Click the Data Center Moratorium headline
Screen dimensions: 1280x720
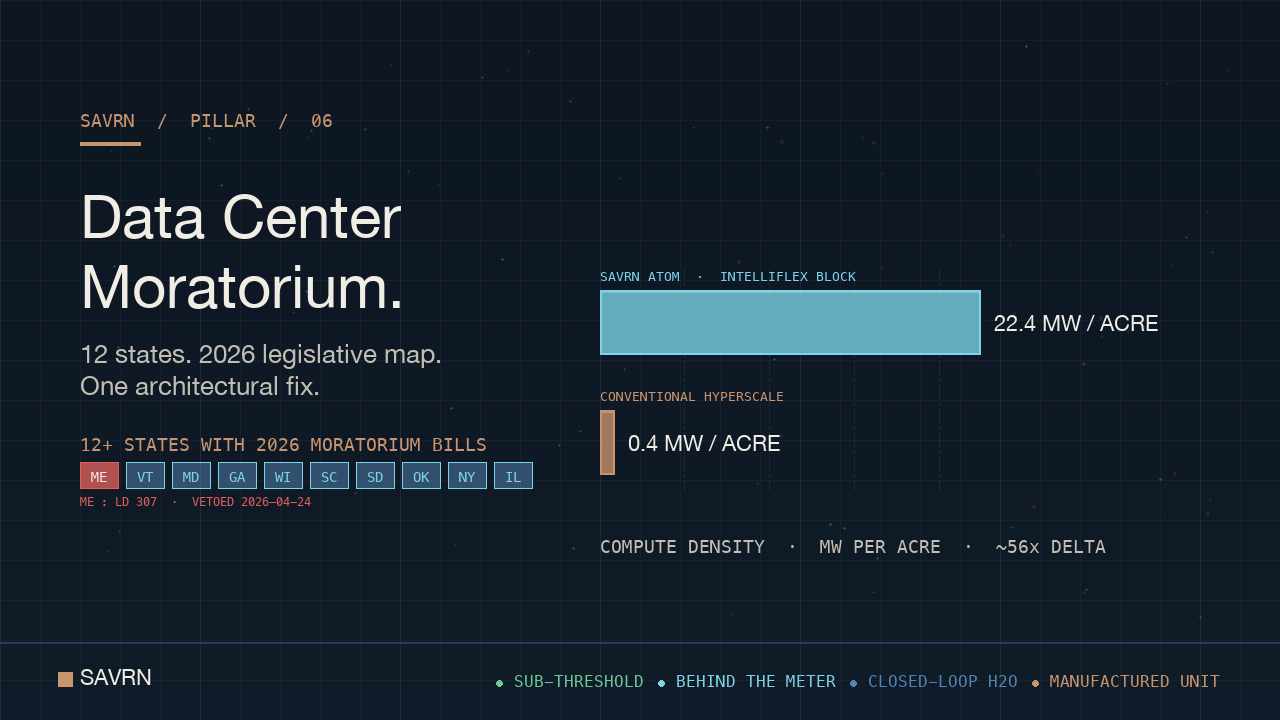click(242, 252)
